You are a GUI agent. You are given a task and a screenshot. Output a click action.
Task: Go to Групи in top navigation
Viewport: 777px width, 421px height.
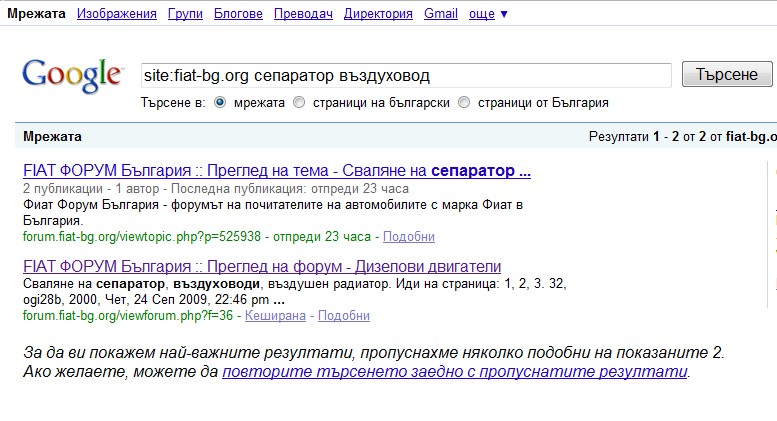point(186,14)
